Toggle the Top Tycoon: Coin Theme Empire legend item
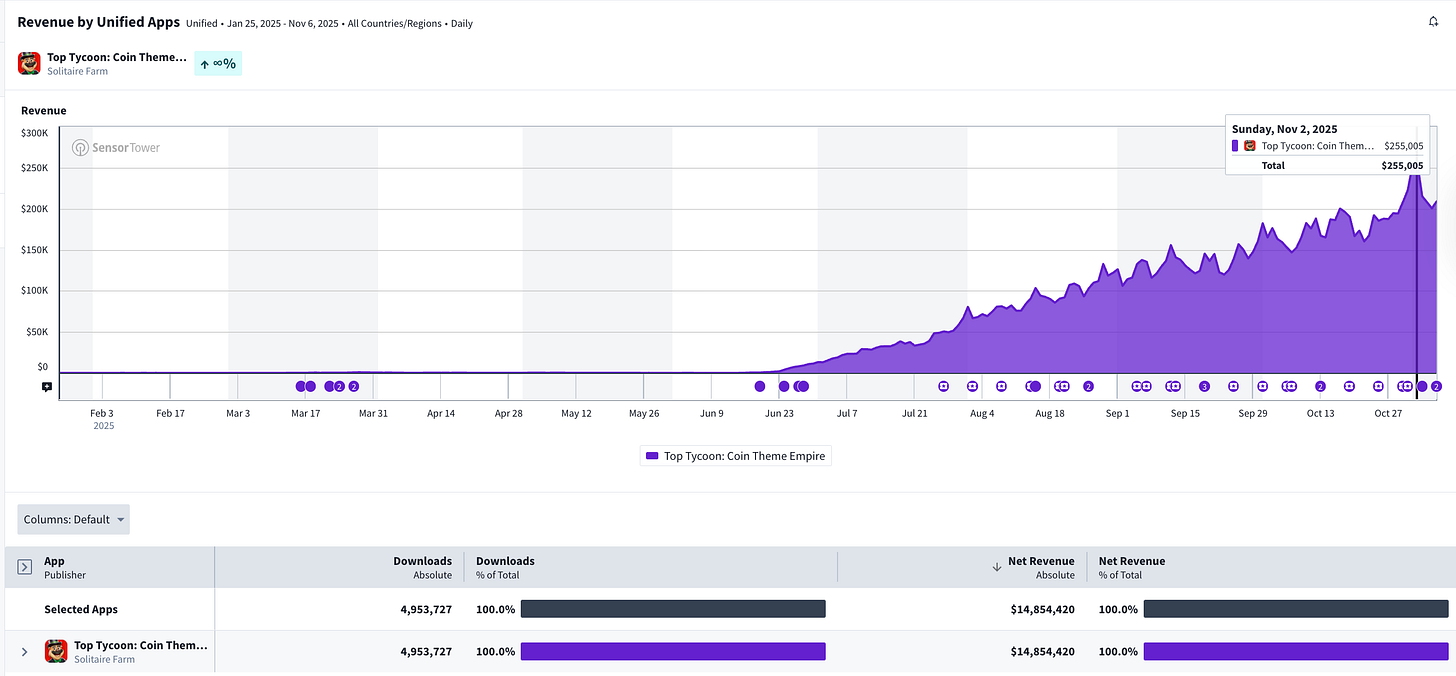Viewport: 1456px width, 676px height. [735, 456]
